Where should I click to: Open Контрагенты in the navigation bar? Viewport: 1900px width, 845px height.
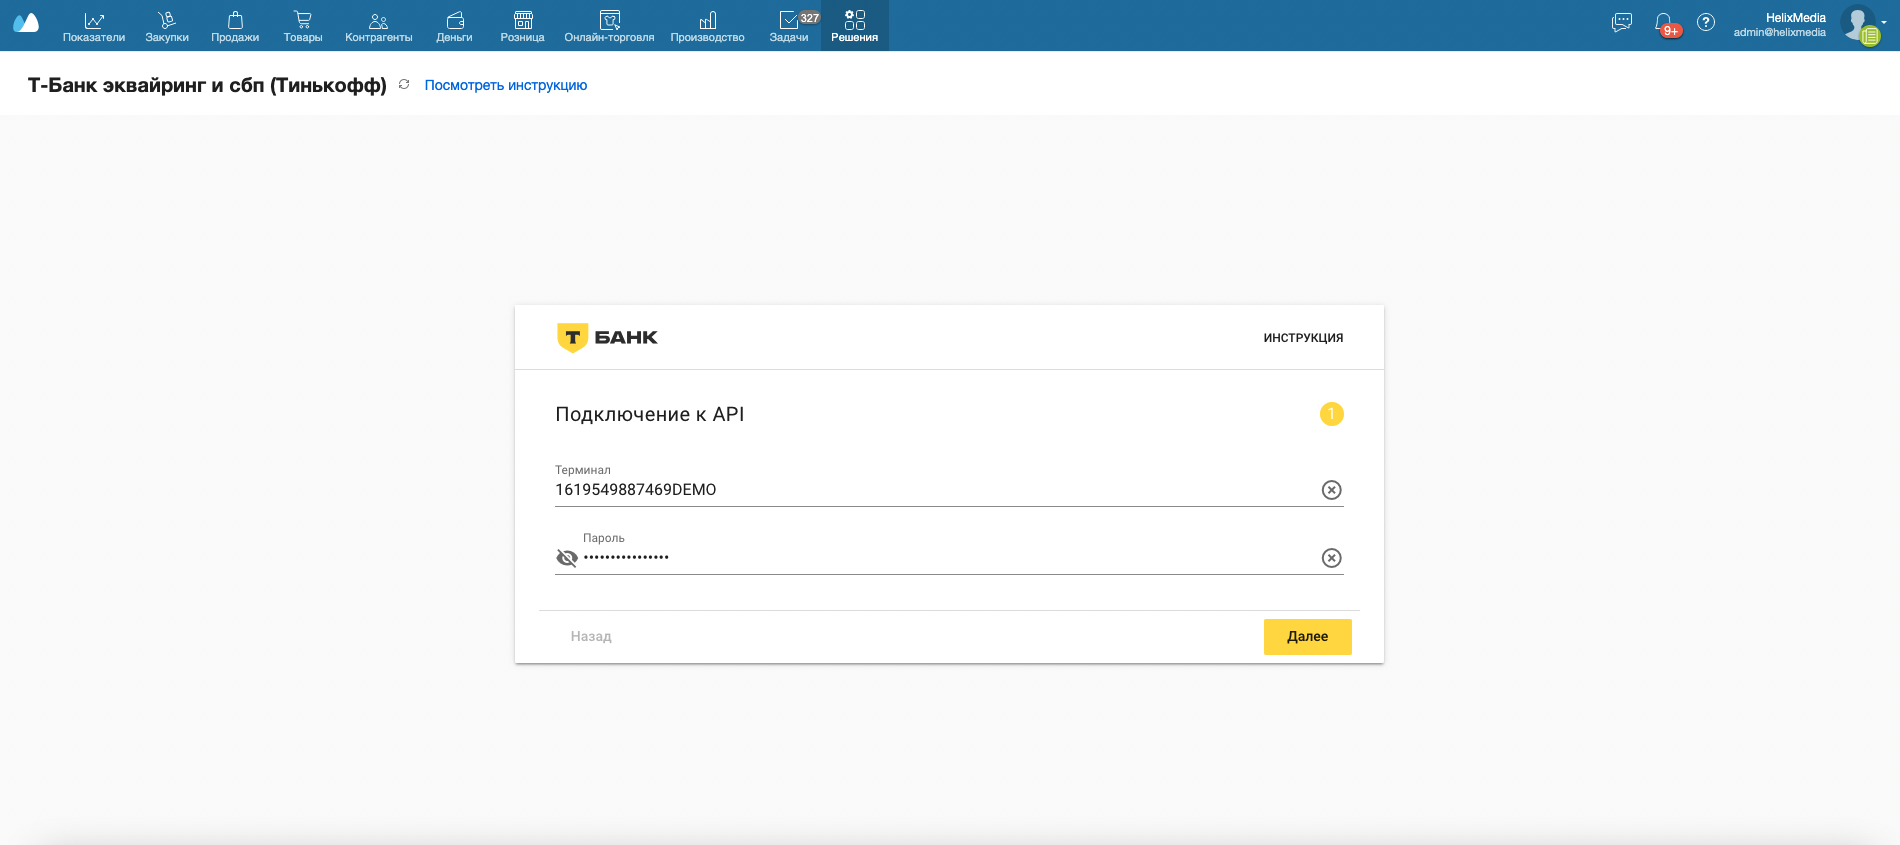click(x=378, y=26)
